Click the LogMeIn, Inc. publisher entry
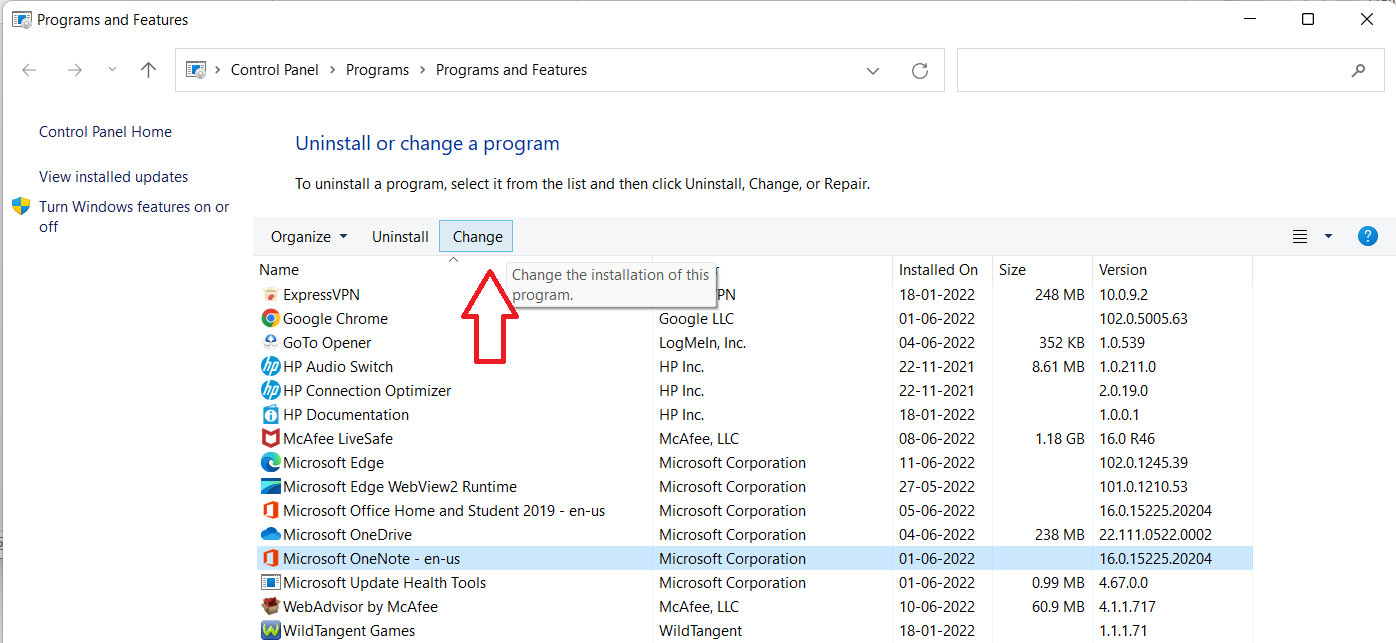 pyautogui.click(x=702, y=343)
